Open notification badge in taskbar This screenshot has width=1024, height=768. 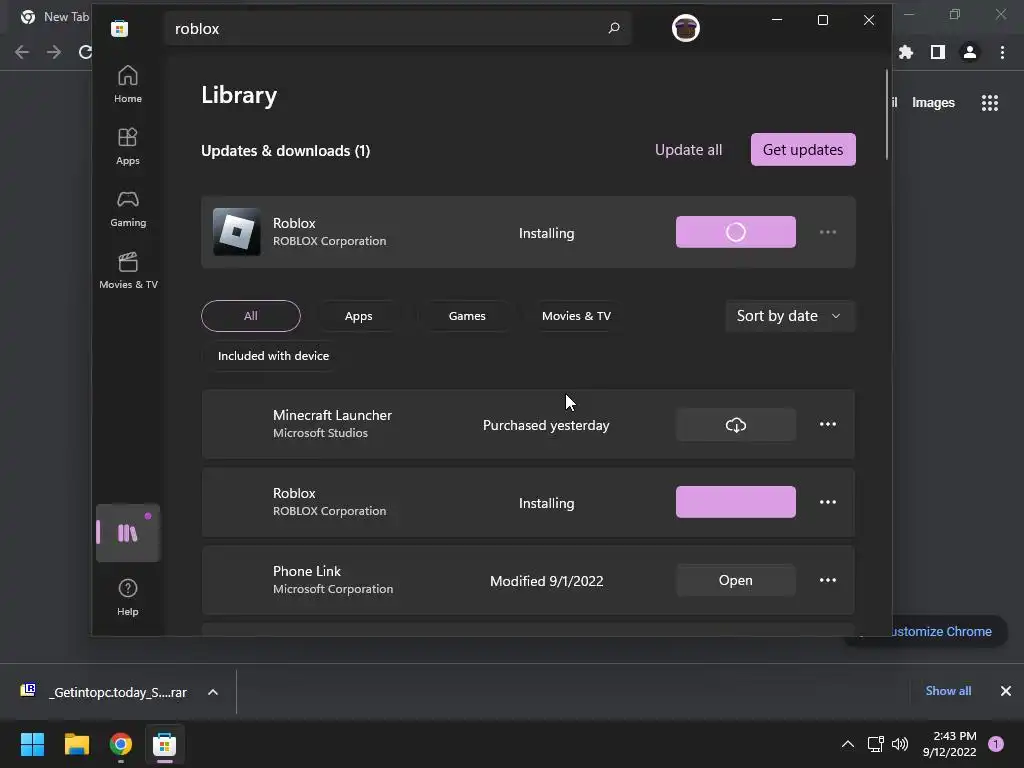996,744
